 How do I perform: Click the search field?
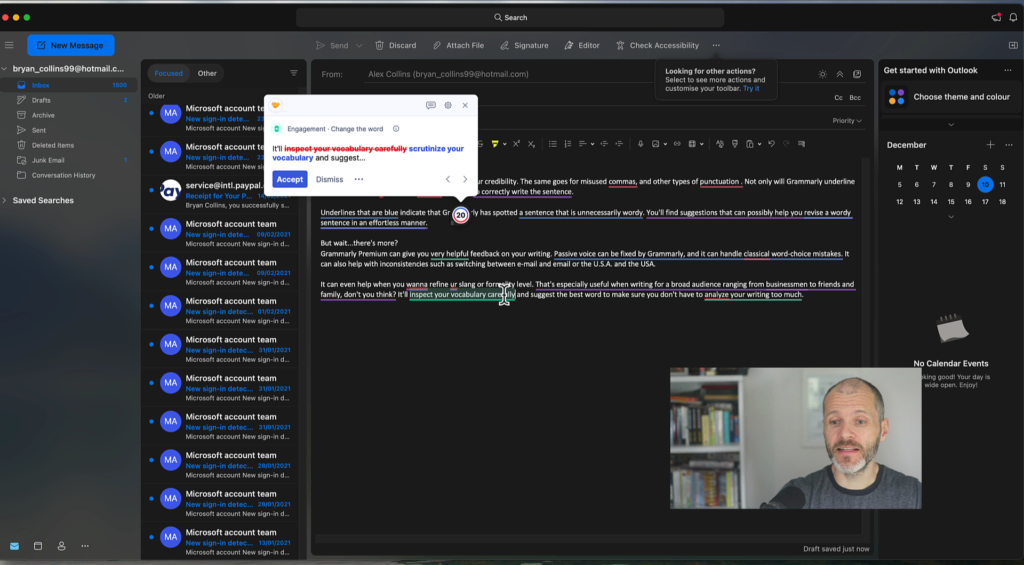(x=510, y=18)
